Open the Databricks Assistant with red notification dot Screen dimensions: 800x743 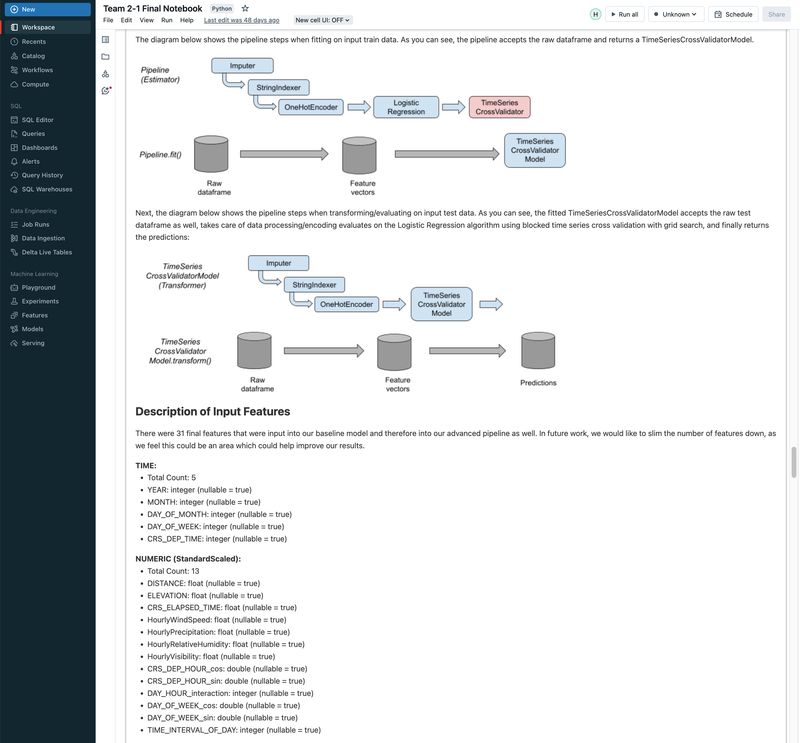(x=106, y=91)
